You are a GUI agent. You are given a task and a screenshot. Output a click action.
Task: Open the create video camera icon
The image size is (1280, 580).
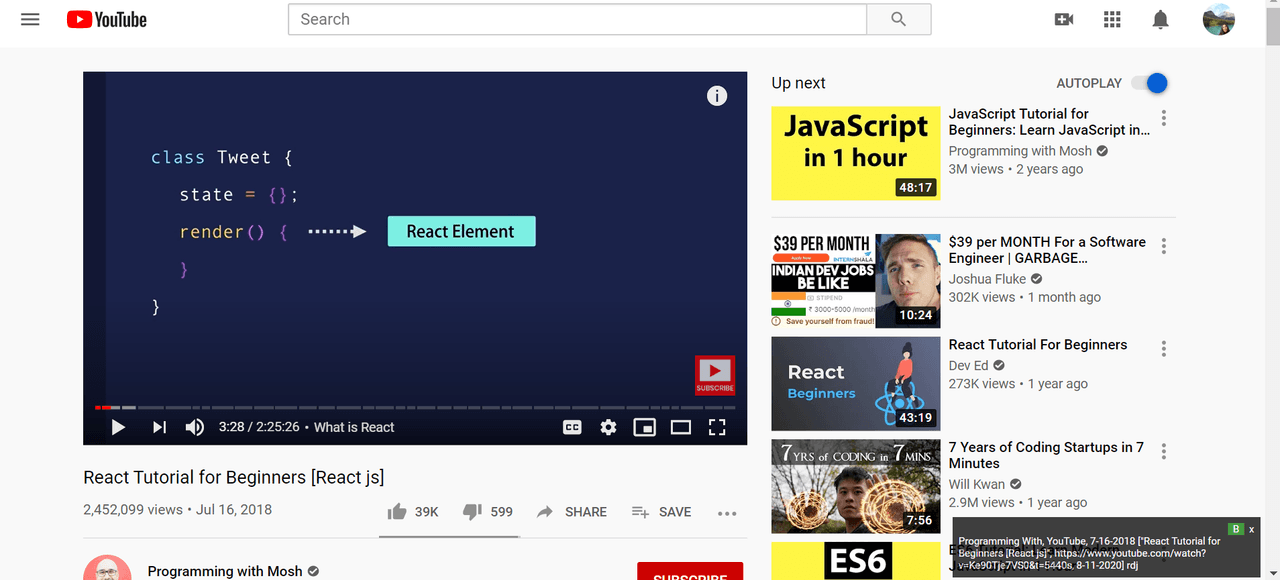(x=1064, y=19)
